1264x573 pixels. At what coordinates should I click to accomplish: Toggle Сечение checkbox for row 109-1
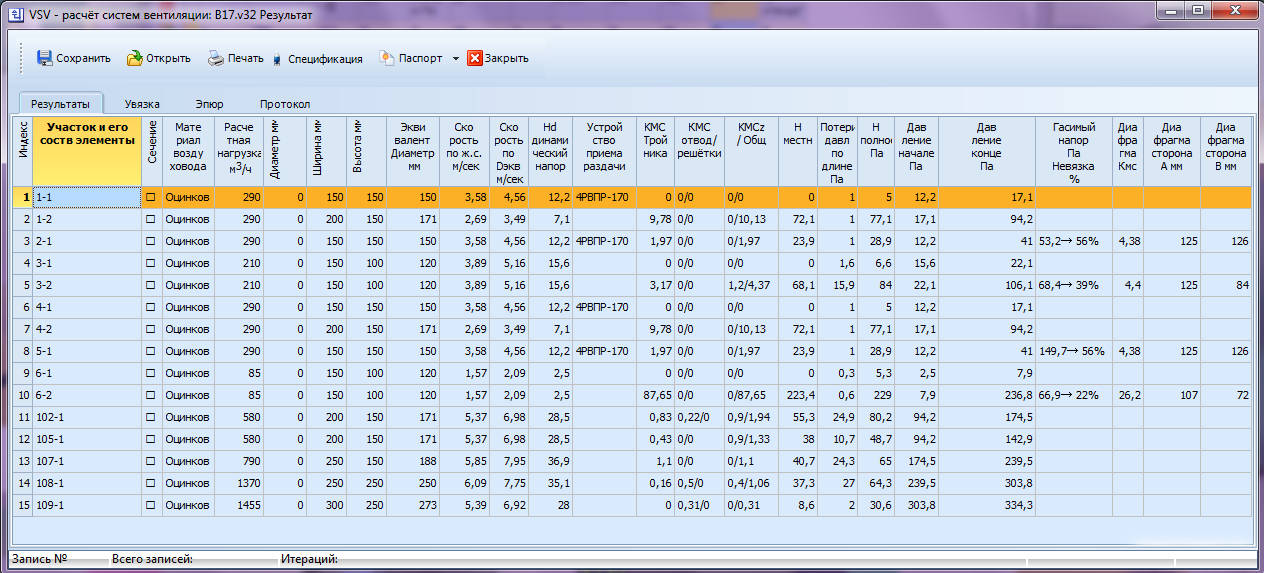(x=152, y=506)
